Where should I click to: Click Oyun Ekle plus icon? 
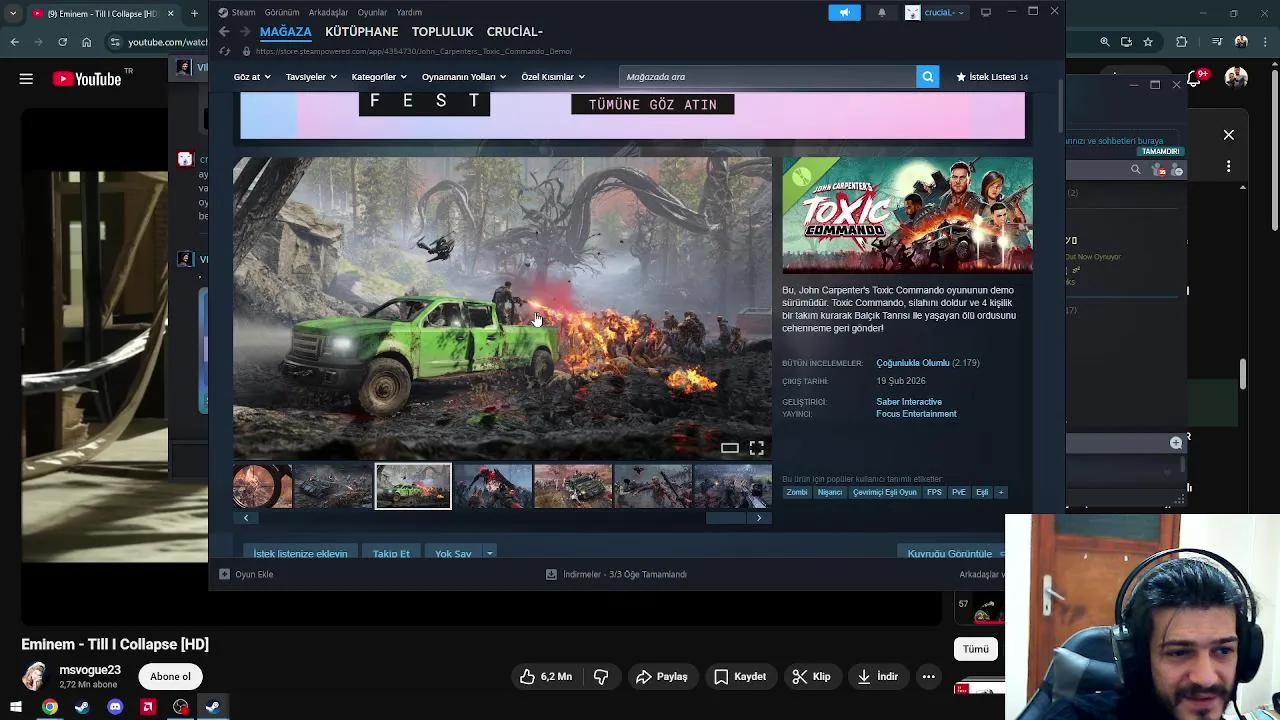(x=224, y=574)
